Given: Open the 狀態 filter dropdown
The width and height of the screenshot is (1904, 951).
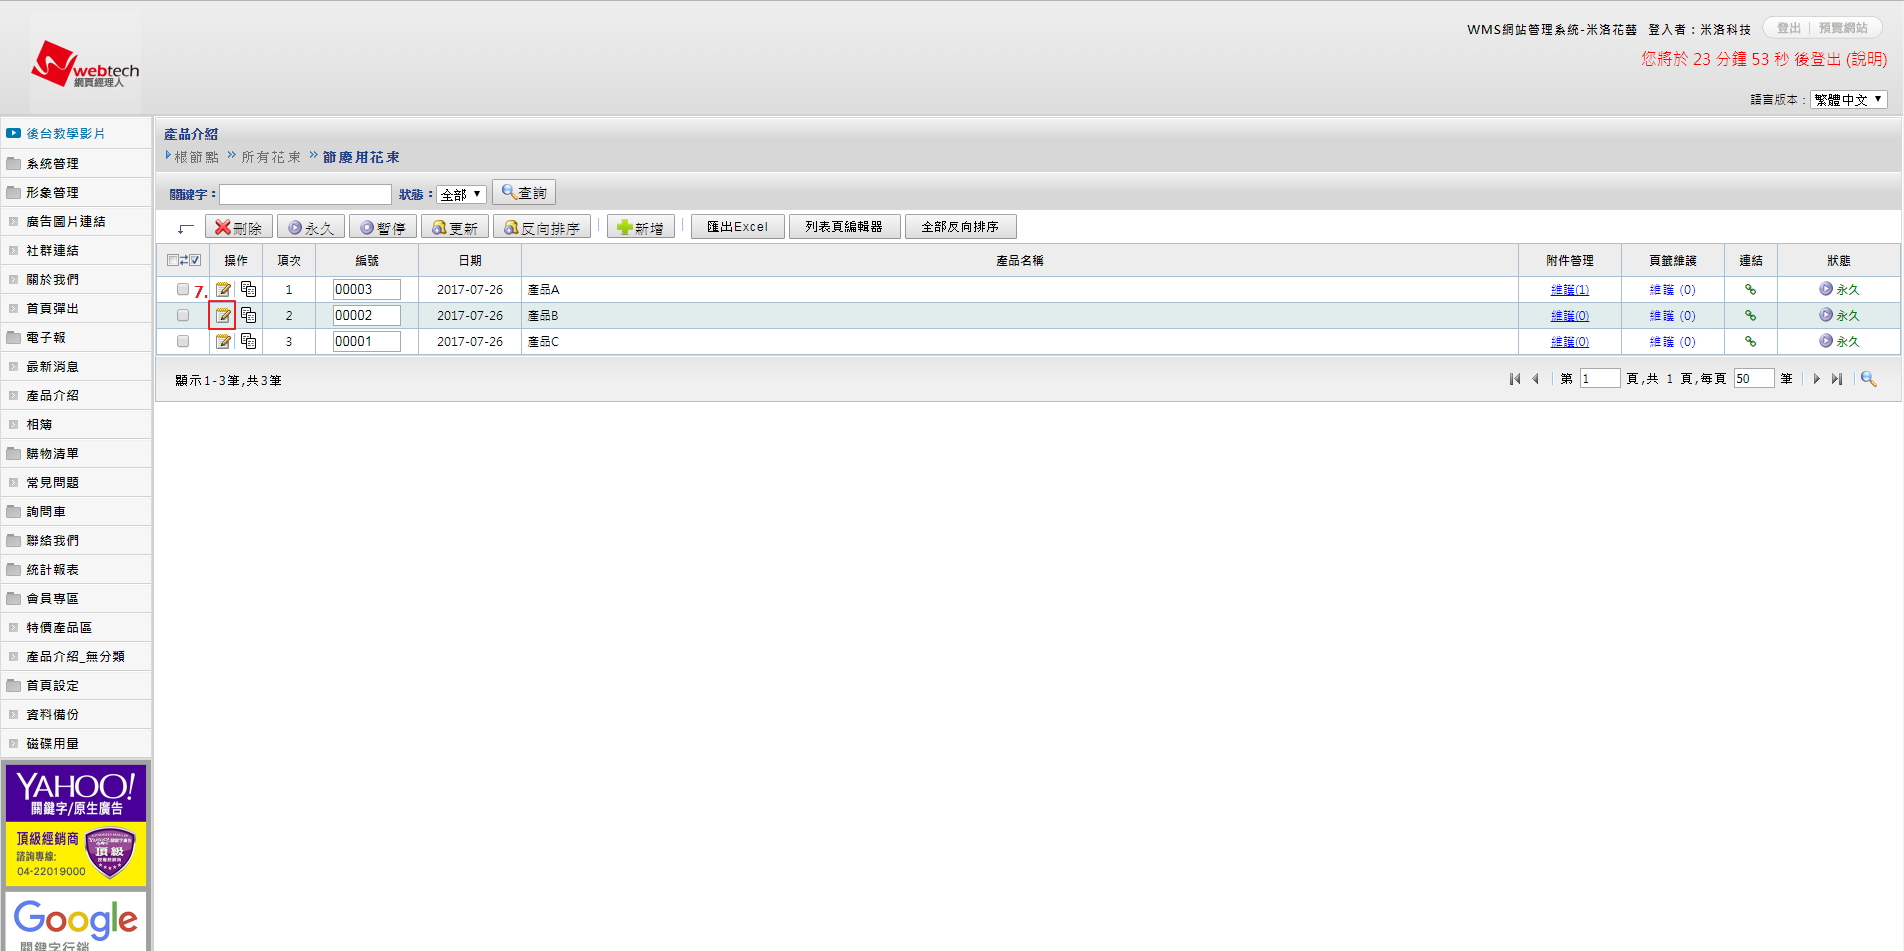Looking at the screenshot, I should [x=461, y=194].
